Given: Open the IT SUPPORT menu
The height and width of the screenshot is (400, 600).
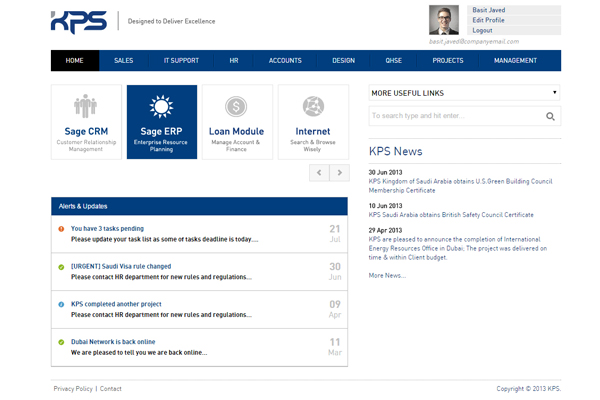Looking at the screenshot, I should tap(181, 61).
